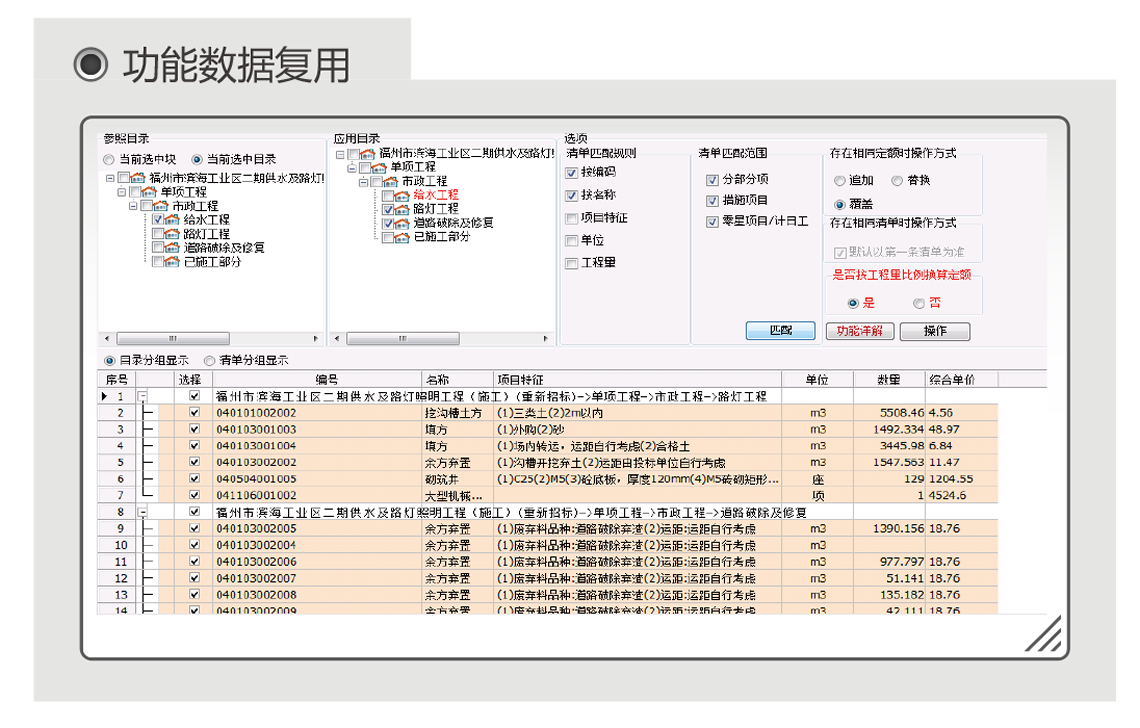Click the left scroll arrow under 应用目录 tree

(x=337, y=338)
